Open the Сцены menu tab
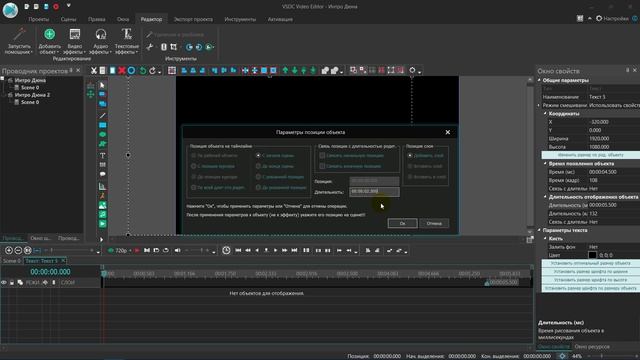Viewport: 640px width, 360px height. (68, 19)
